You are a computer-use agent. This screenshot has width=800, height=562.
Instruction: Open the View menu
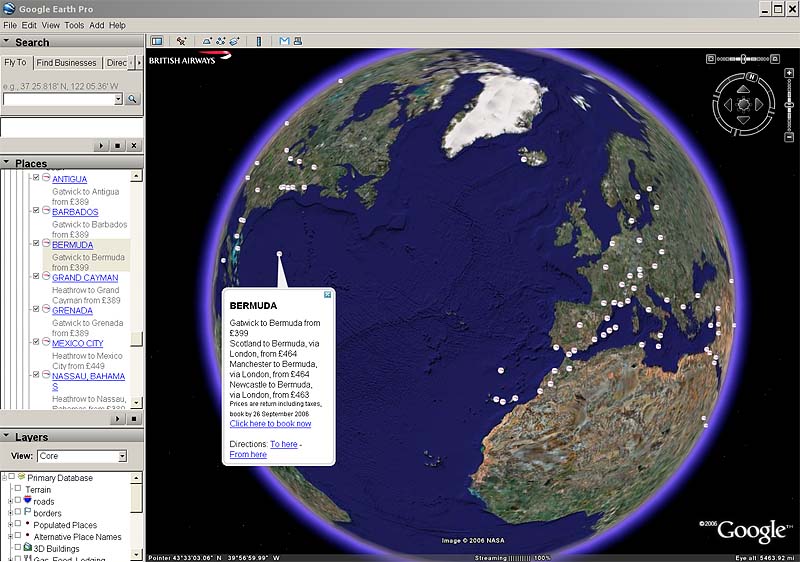tap(51, 25)
